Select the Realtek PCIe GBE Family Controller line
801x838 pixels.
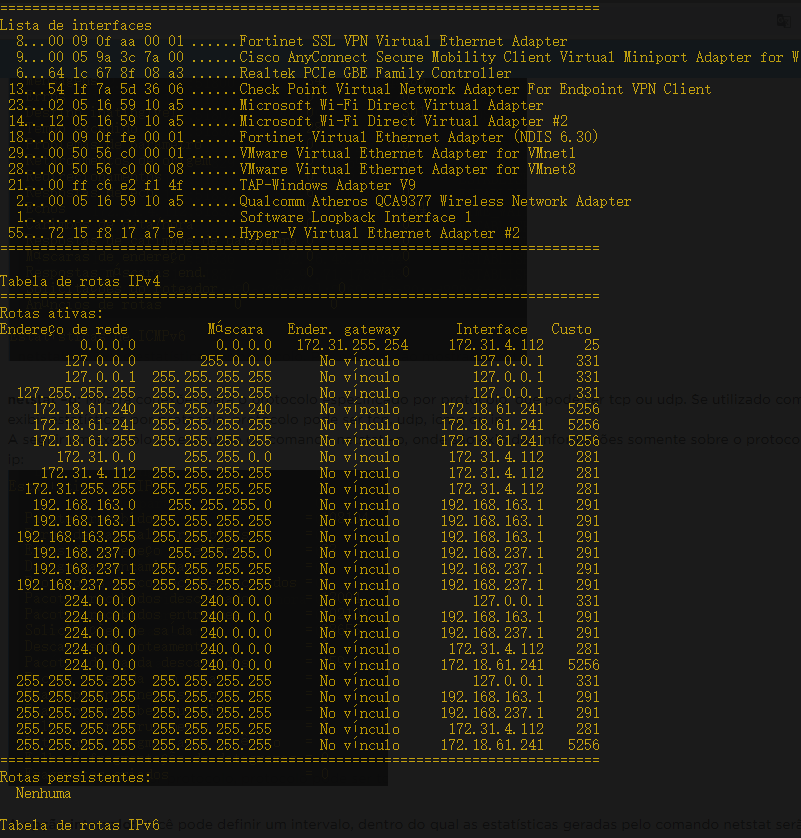pyautogui.click(x=375, y=73)
